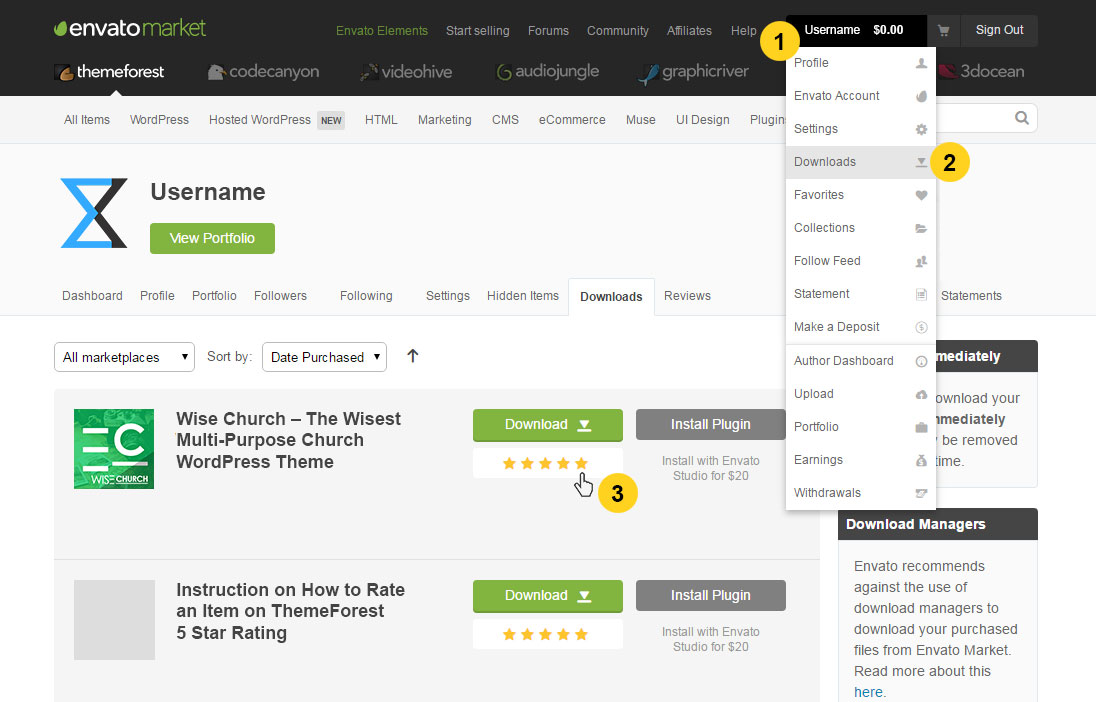The width and height of the screenshot is (1096, 702).
Task: Open the themeforest marketplace
Action: coord(109,71)
